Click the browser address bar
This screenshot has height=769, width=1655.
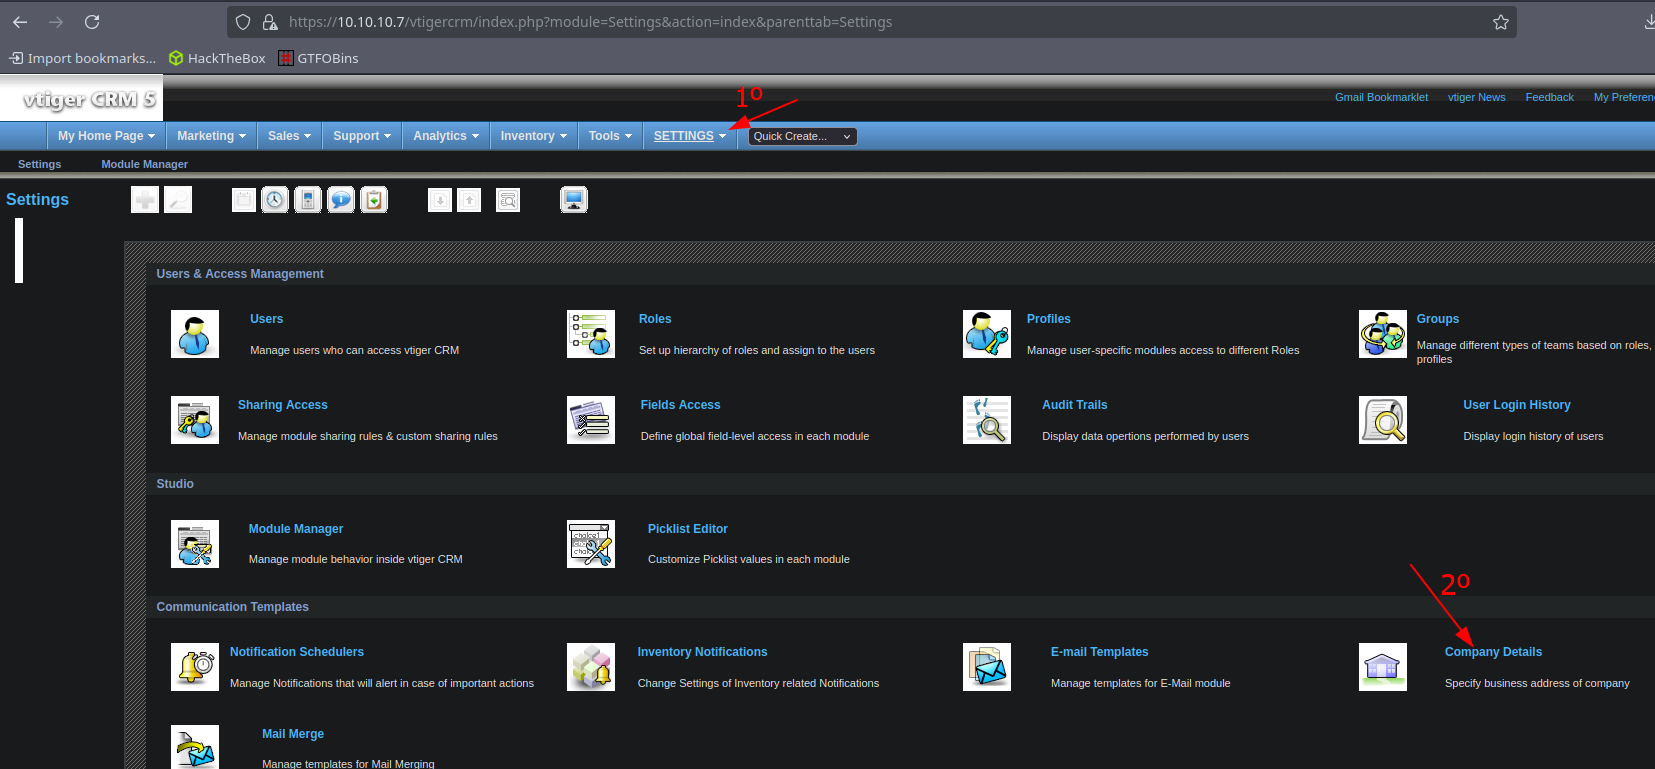[x=872, y=22]
